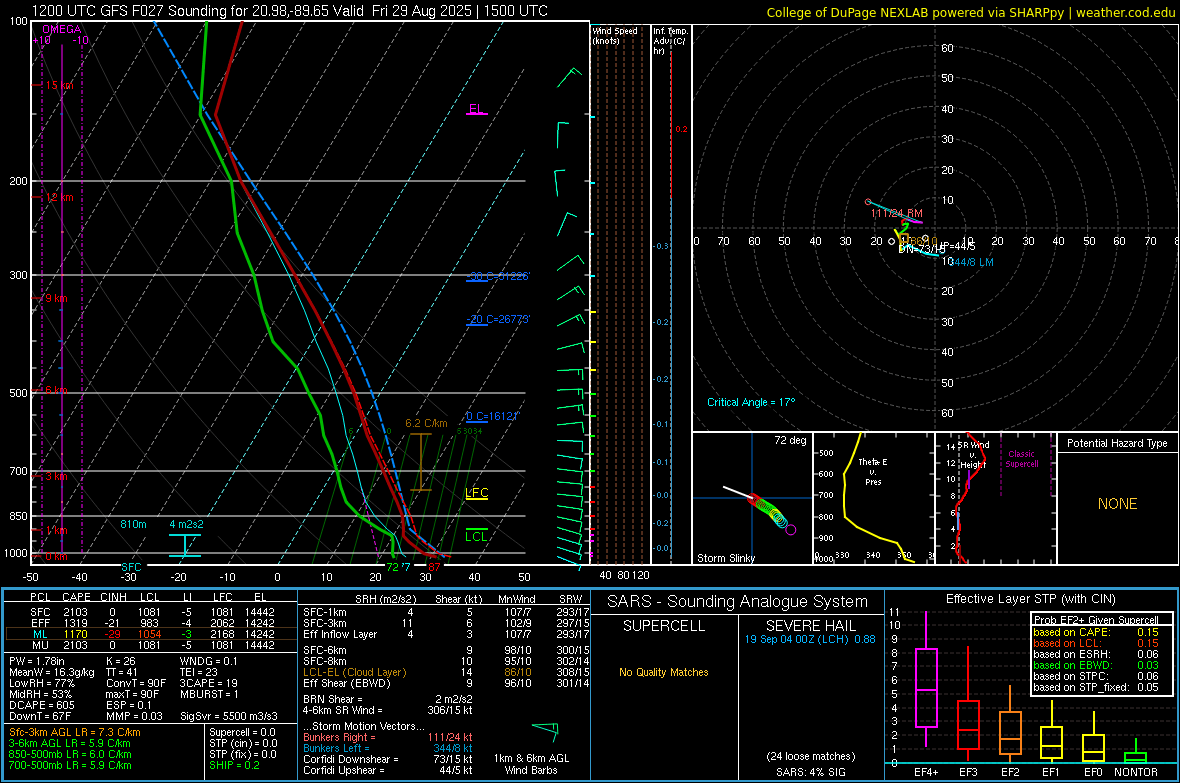Click the sounding title with valid time
The width and height of the screenshot is (1180, 783).
click(x=290, y=11)
